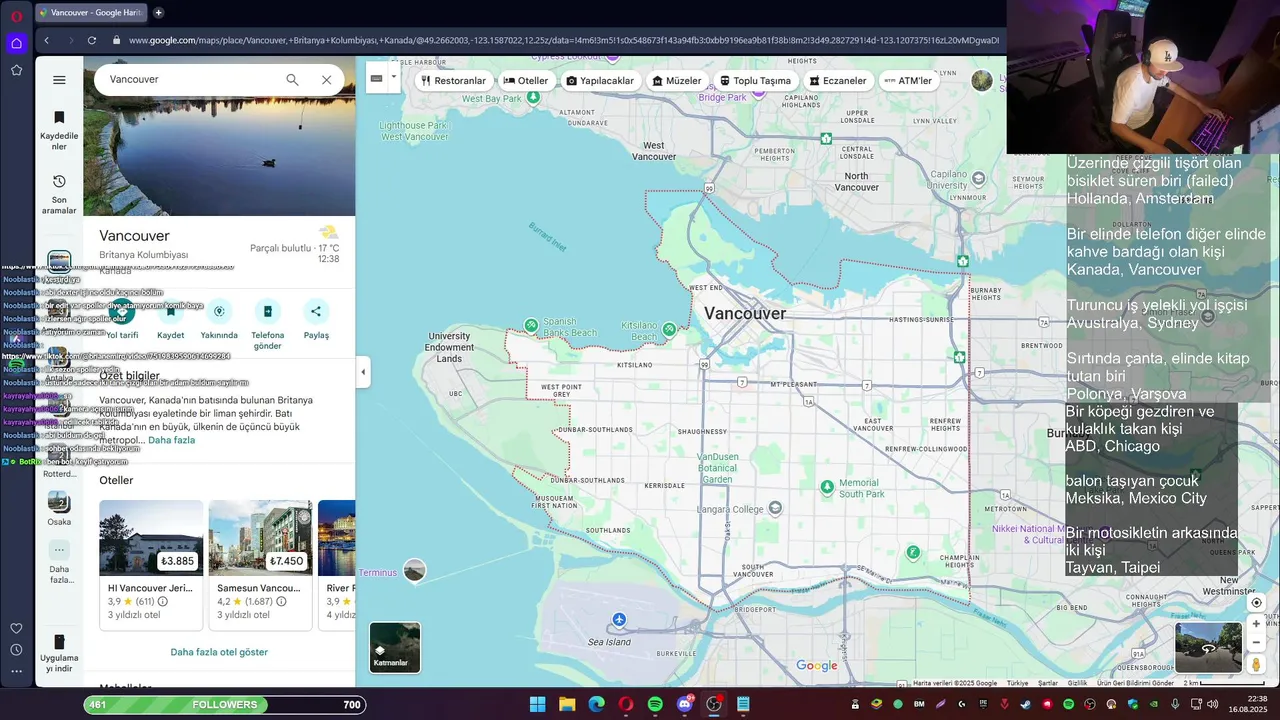Open a new browser tab
This screenshot has width=1280, height=720.
click(x=158, y=12)
